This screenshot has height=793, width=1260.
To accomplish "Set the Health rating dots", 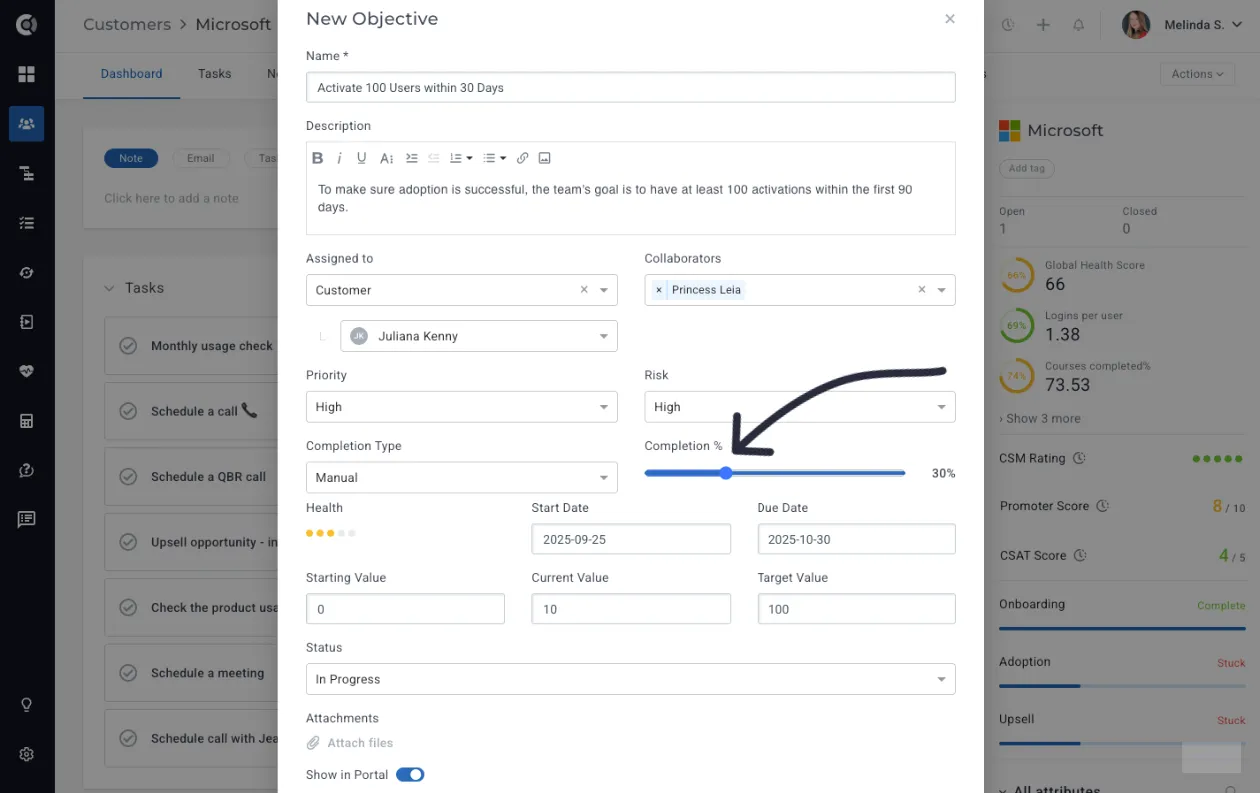I will pos(331,533).
